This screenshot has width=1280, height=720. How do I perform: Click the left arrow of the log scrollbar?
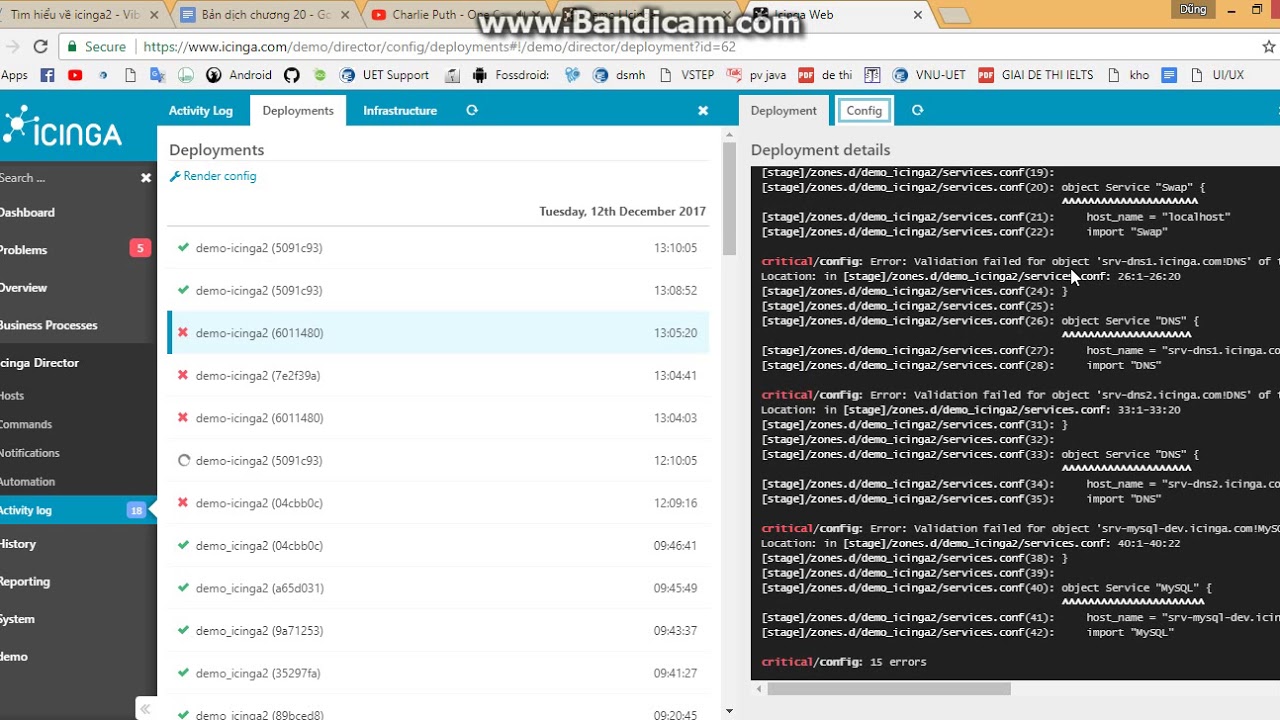pos(759,688)
